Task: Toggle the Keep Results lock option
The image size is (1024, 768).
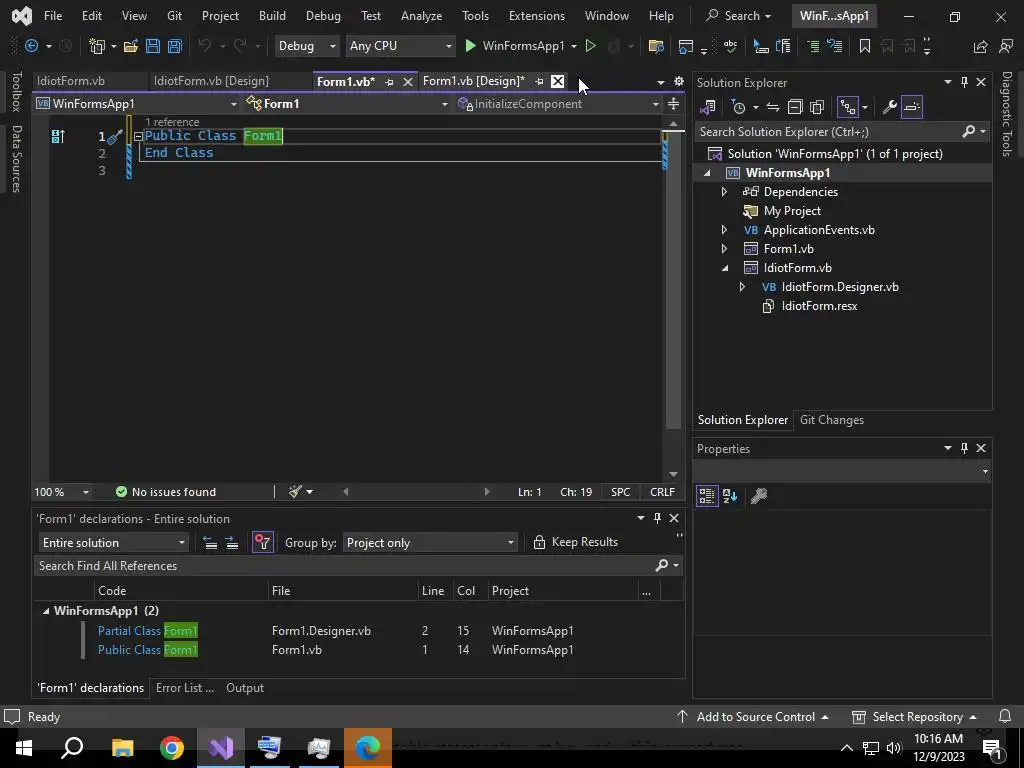Action: tap(575, 542)
